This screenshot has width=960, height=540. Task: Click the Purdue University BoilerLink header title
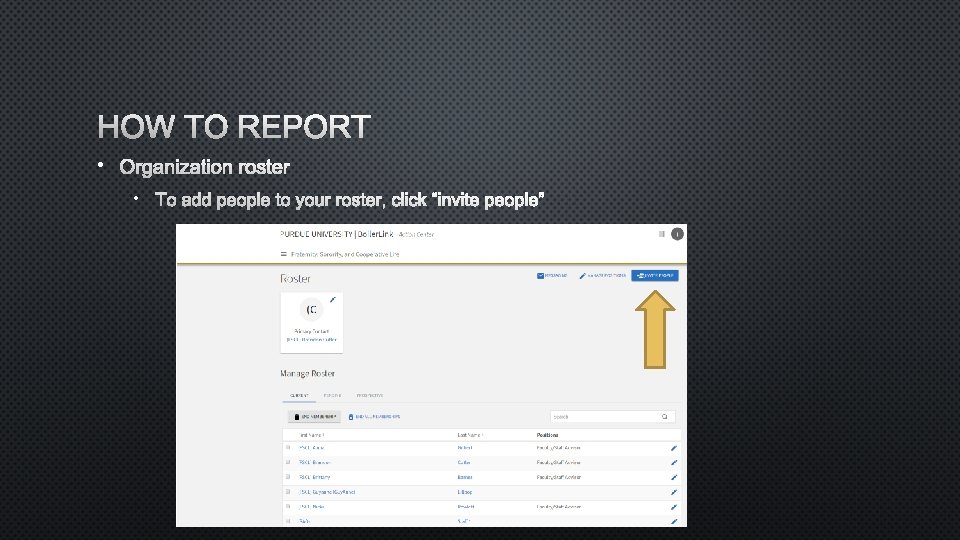337,234
